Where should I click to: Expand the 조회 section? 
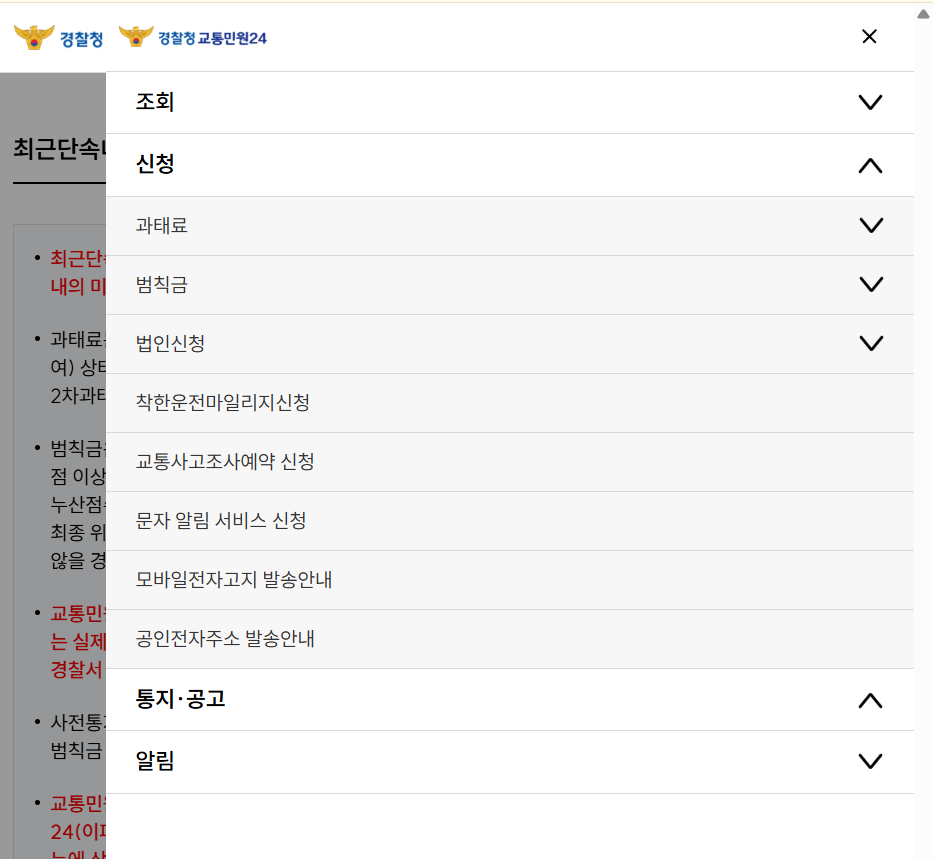point(869,102)
